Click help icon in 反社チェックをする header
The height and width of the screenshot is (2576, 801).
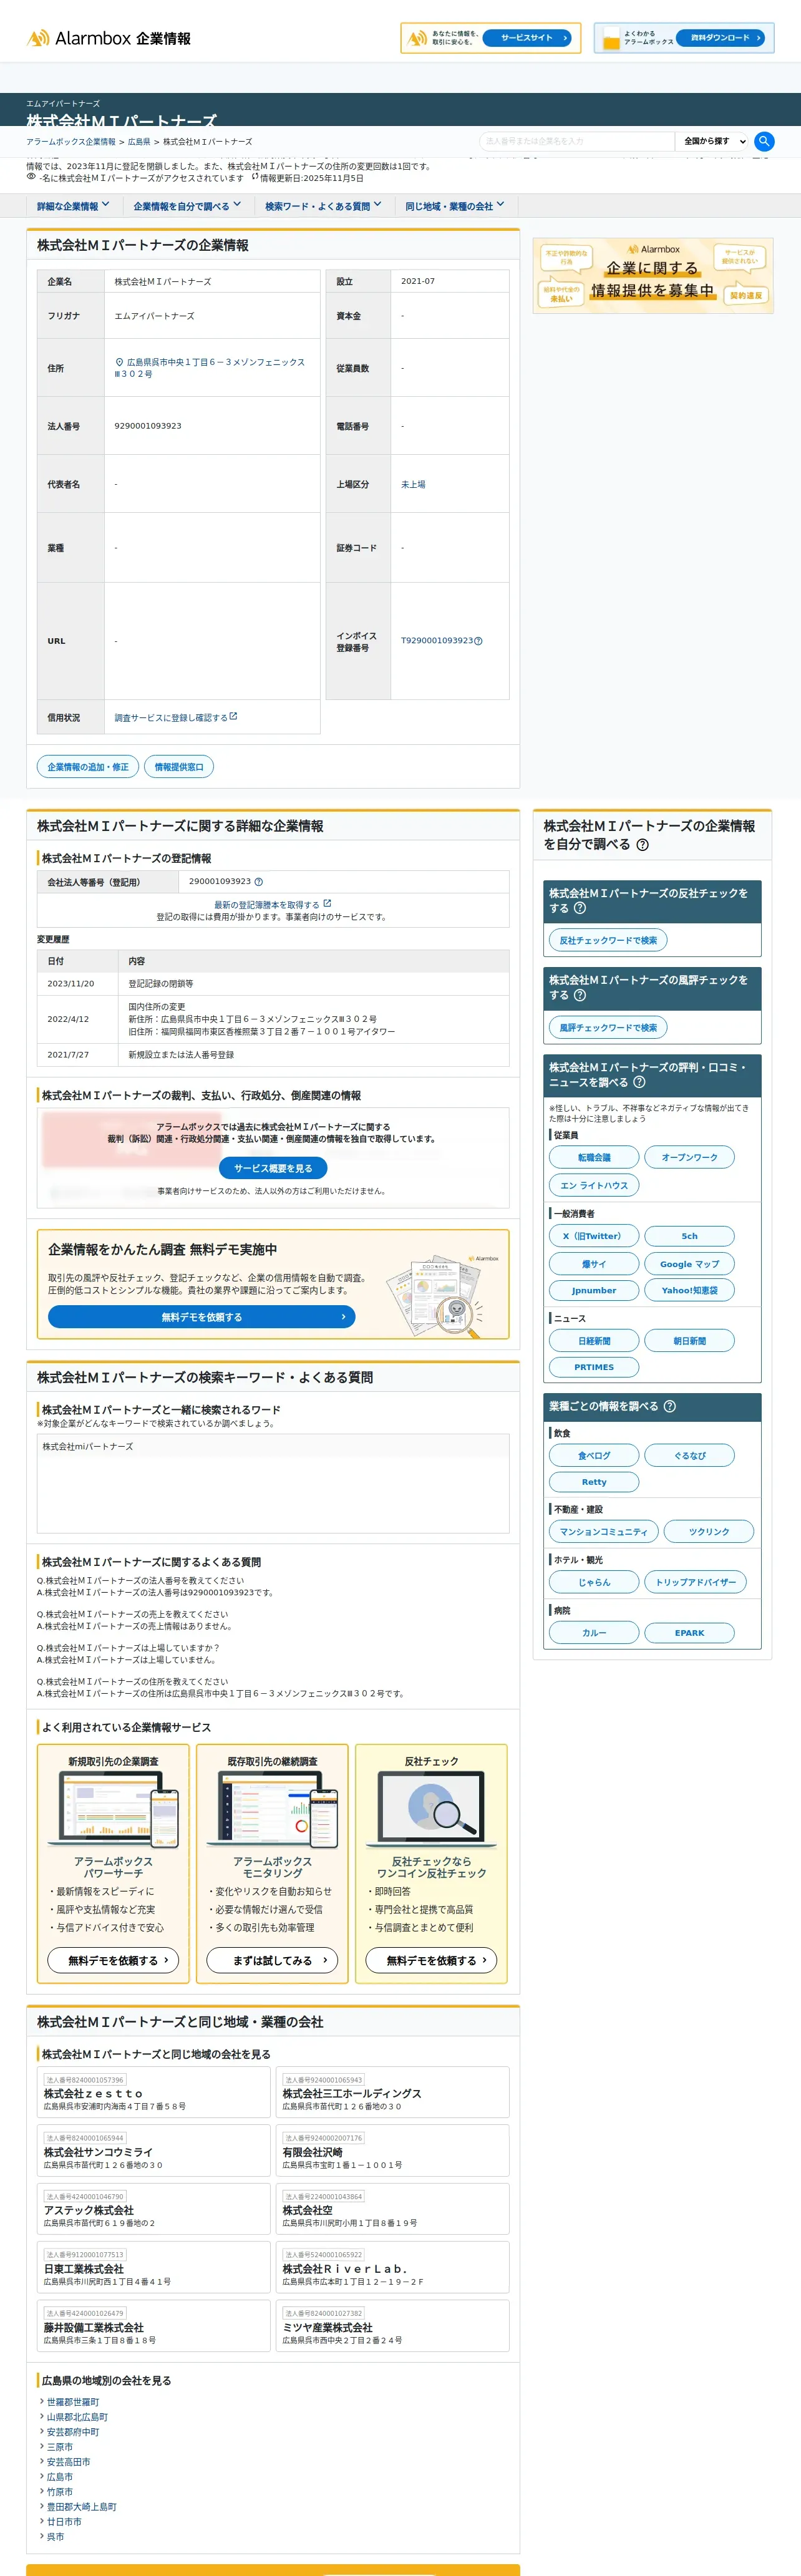579,908
